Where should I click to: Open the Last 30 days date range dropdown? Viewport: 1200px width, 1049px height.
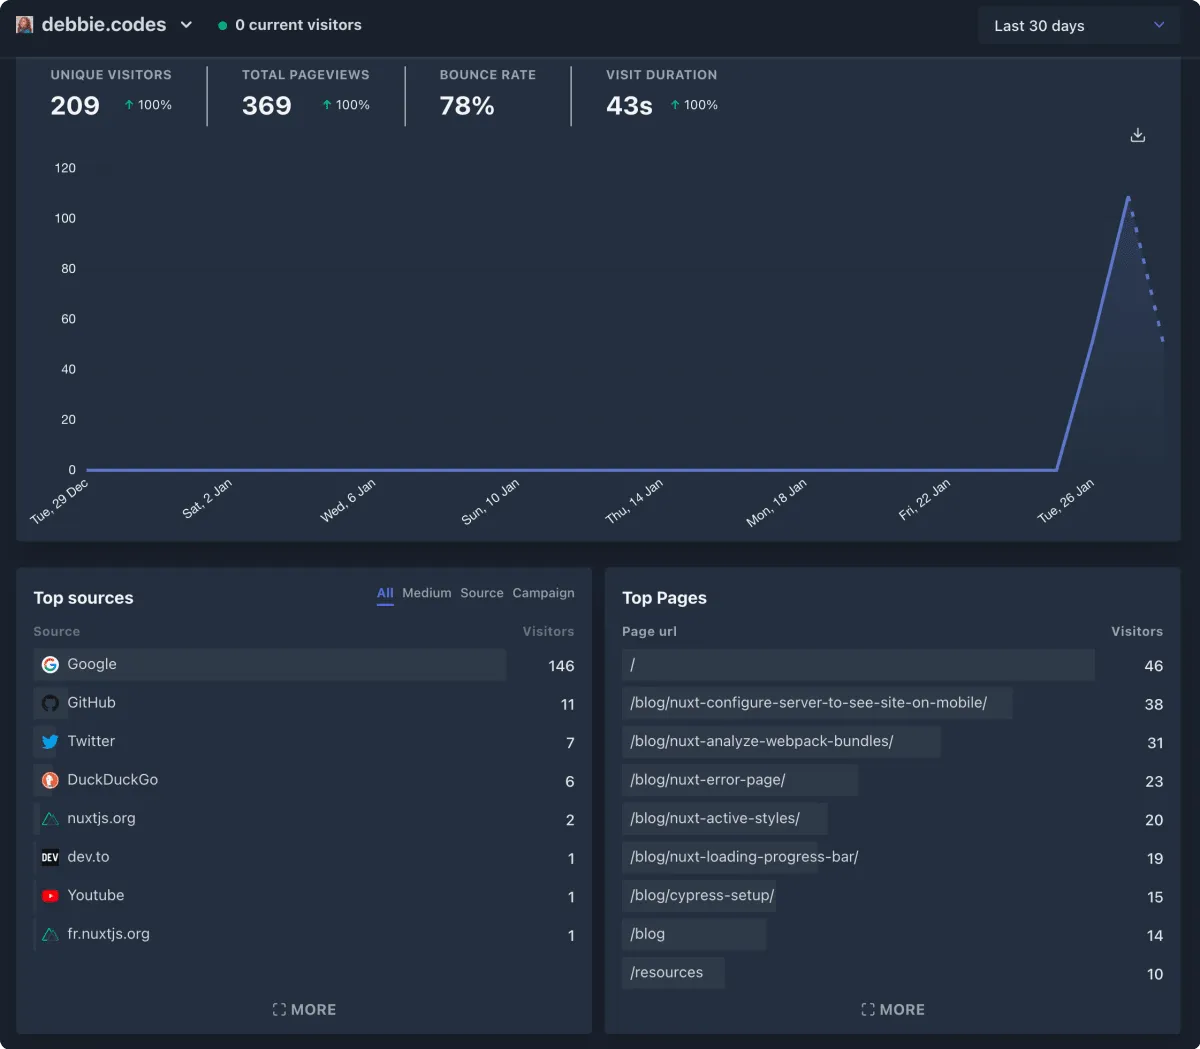1078,26
